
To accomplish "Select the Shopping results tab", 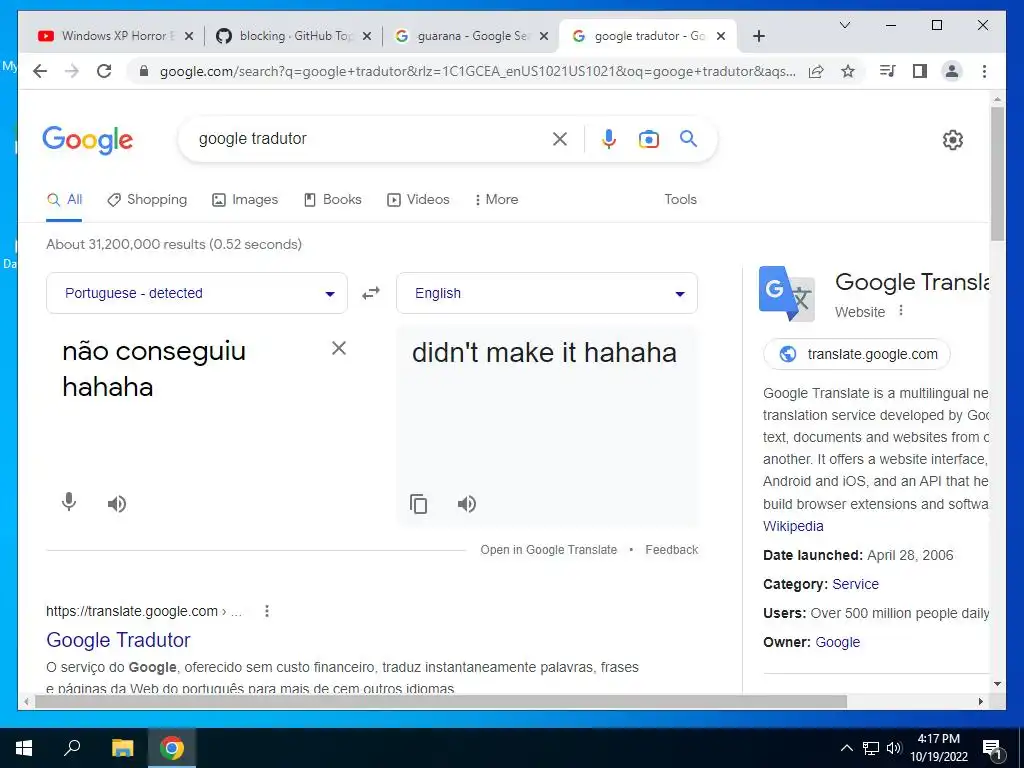I will pyautogui.click(x=147, y=200).
